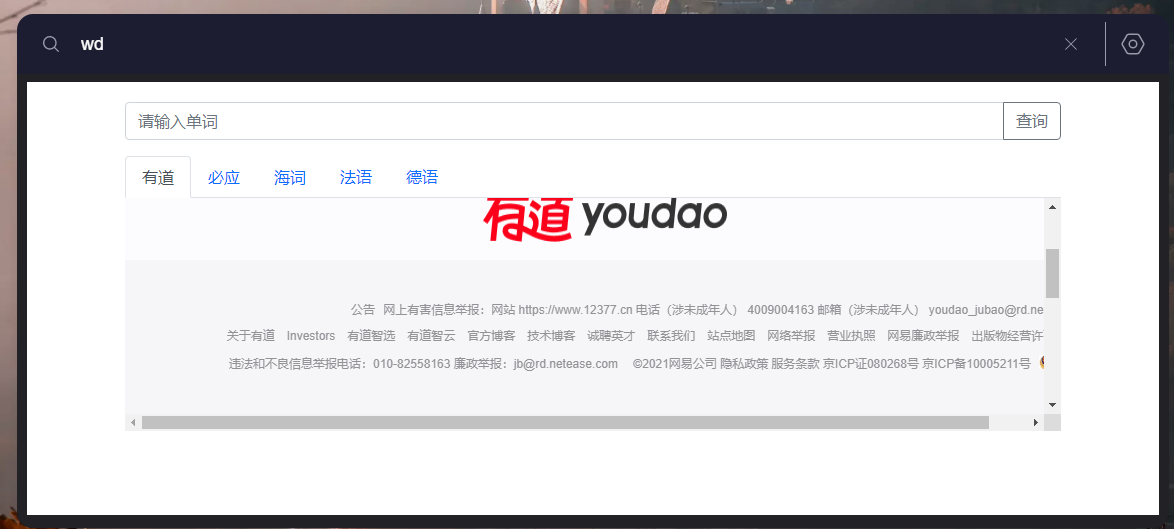Click the search magnifier icon
The height and width of the screenshot is (529, 1174).
[51, 44]
